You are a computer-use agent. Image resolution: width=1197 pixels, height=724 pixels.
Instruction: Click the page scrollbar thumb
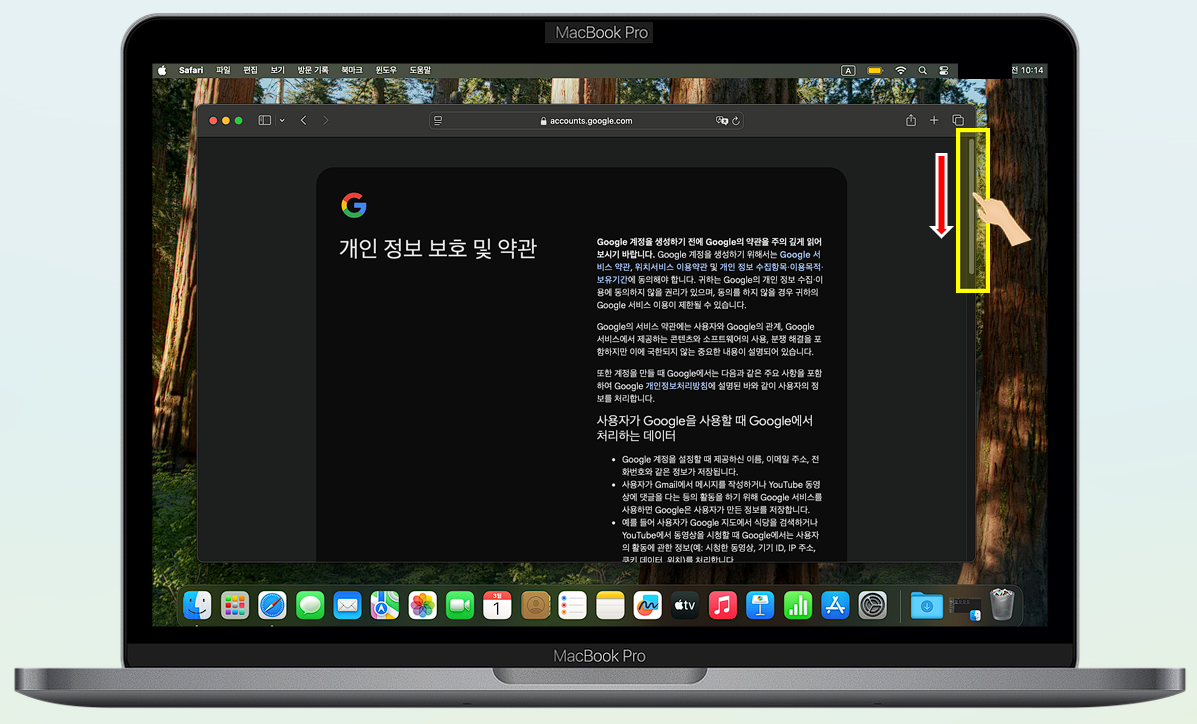pos(971,206)
